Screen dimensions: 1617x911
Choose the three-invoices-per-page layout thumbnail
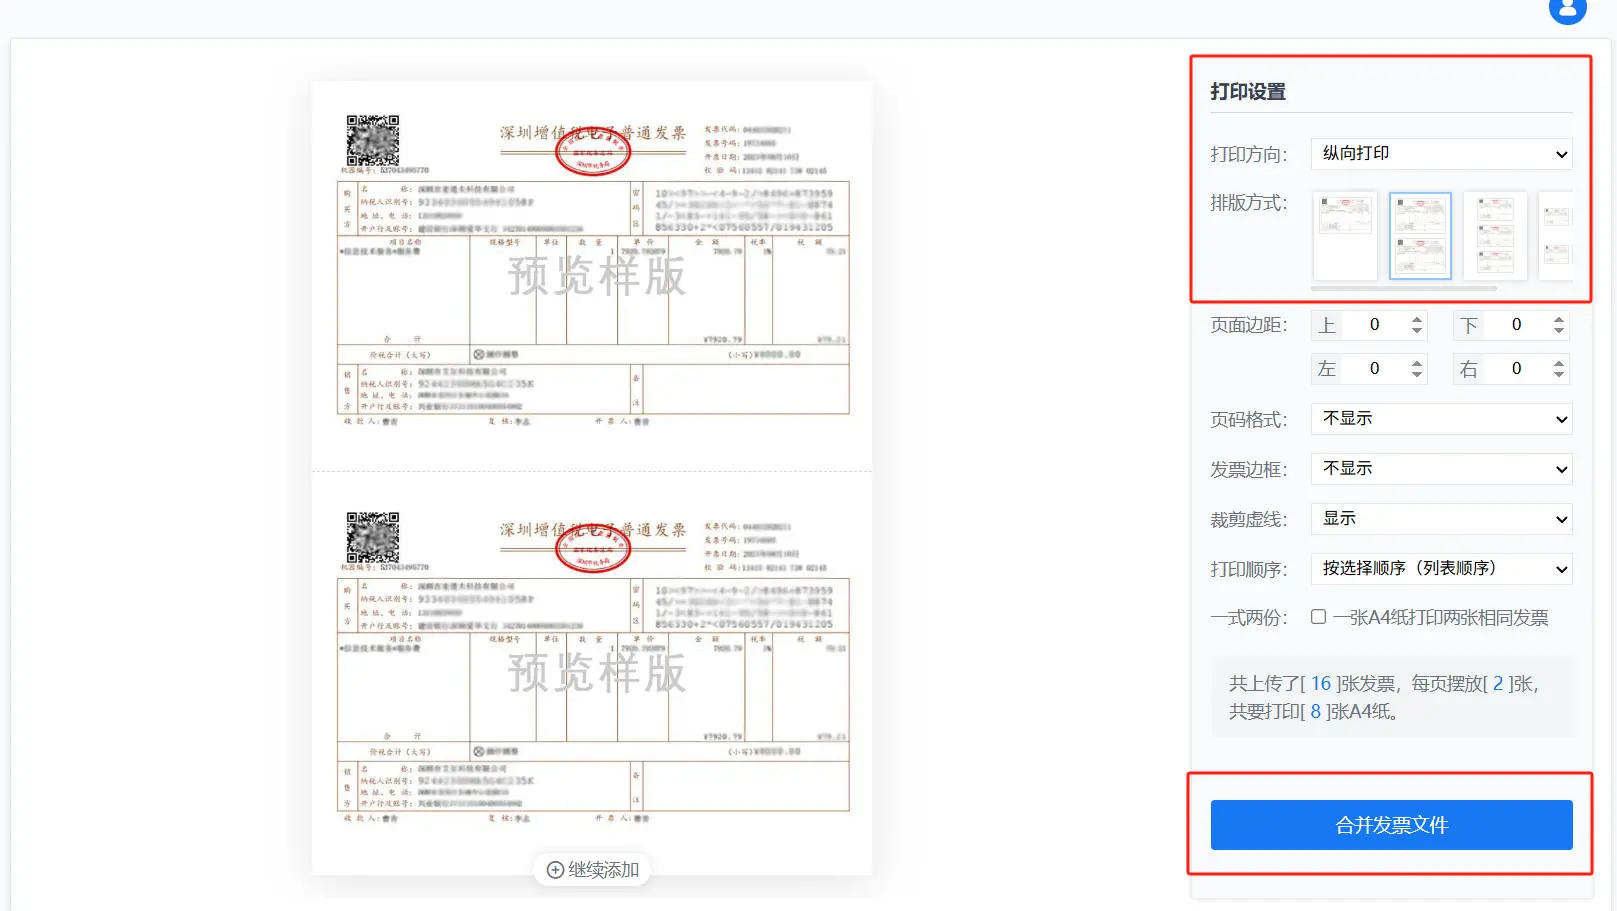pos(1495,236)
